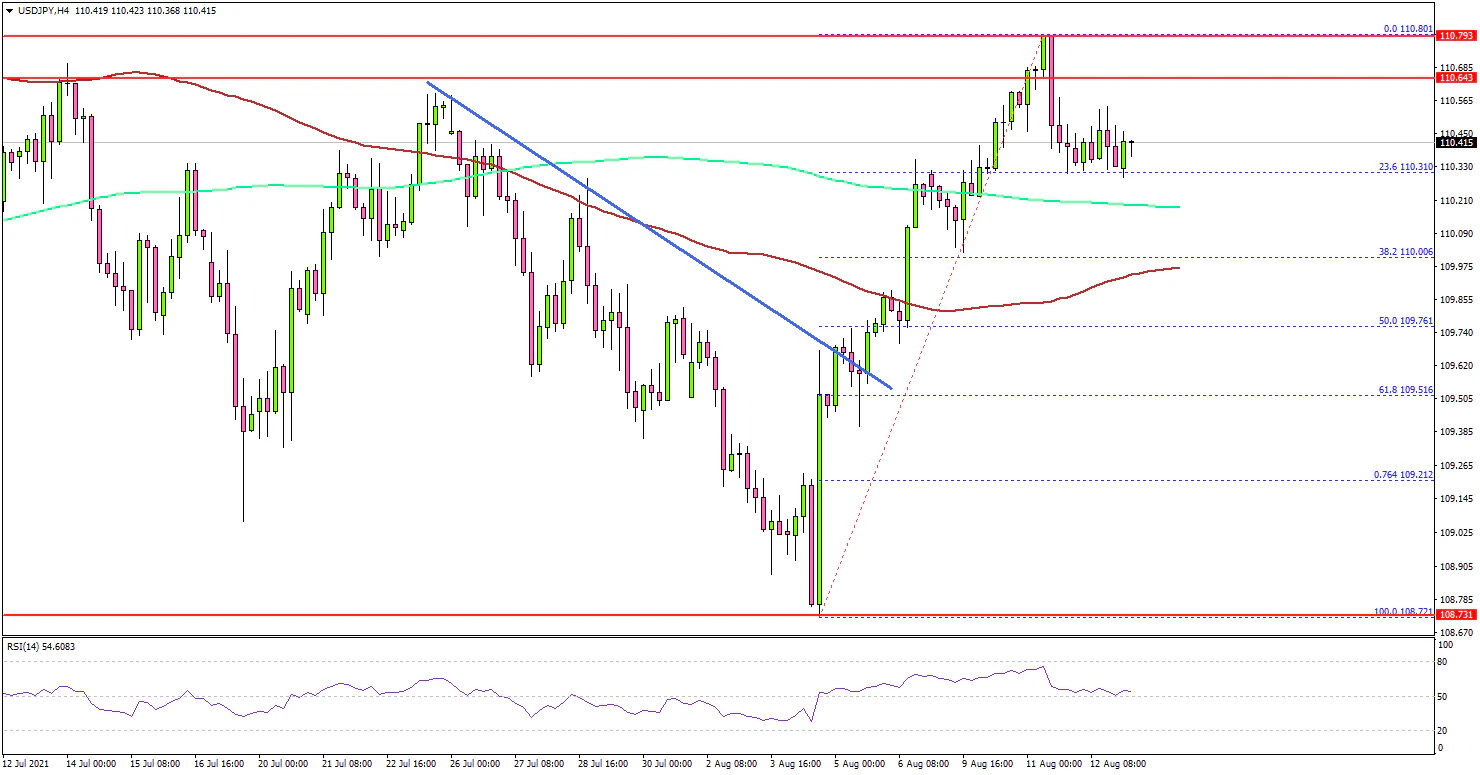Viewport: 1480px width, 775px height.
Task: Click the red 110.643 price label
Action: (x=1455, y=77)
